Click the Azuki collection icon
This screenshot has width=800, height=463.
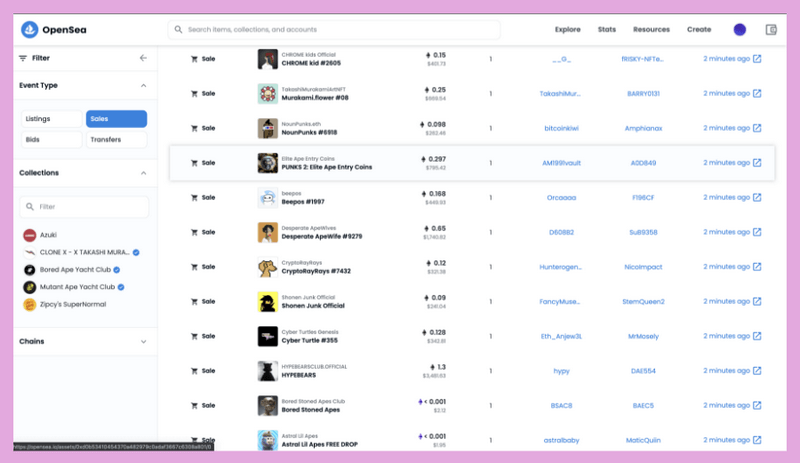[x=30, y=235]
